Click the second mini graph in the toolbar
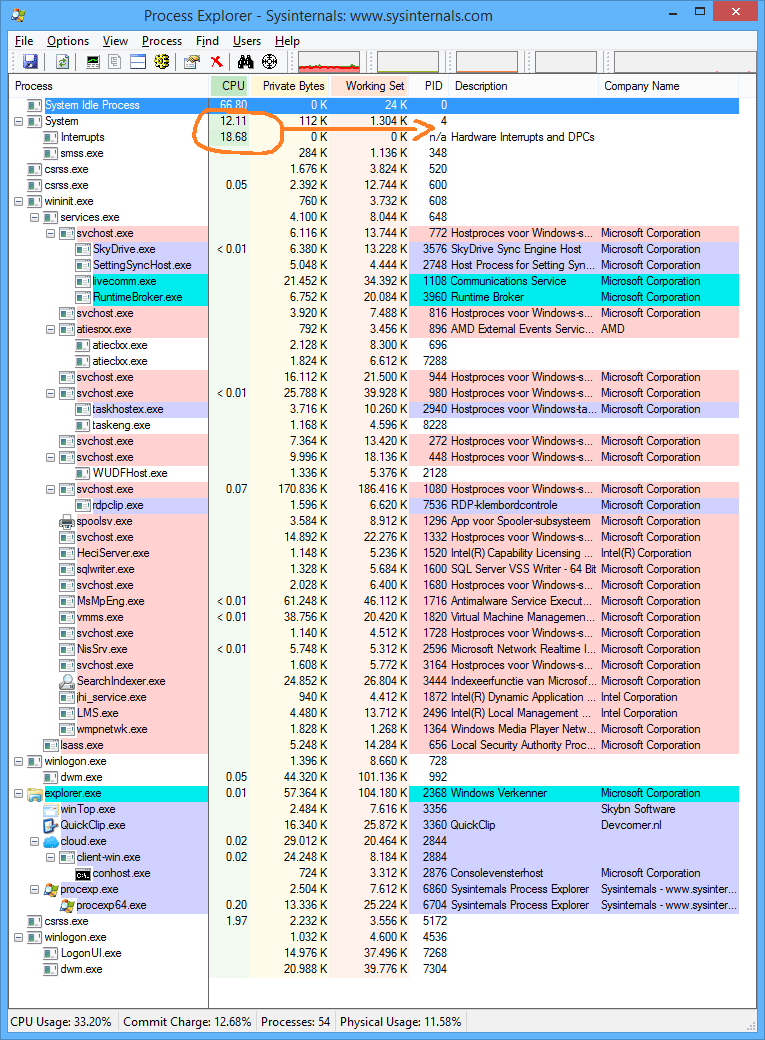Image resolution: width=765 pixels, height=1040 pixels. [408, 62]
